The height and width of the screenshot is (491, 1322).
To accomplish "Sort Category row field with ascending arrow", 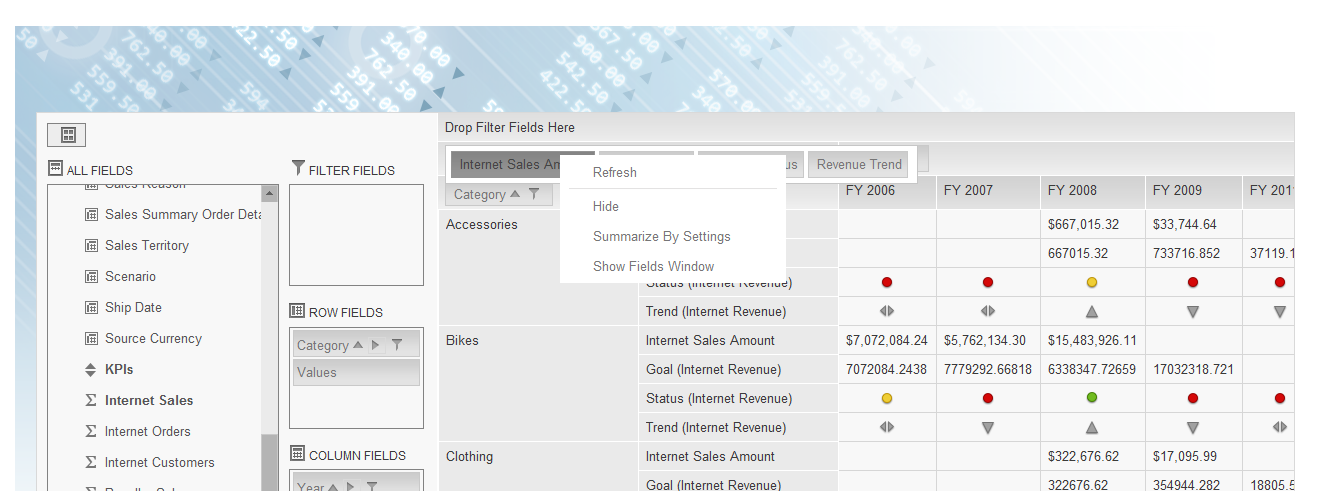I will pyautogui.click(x=358, y=345).
